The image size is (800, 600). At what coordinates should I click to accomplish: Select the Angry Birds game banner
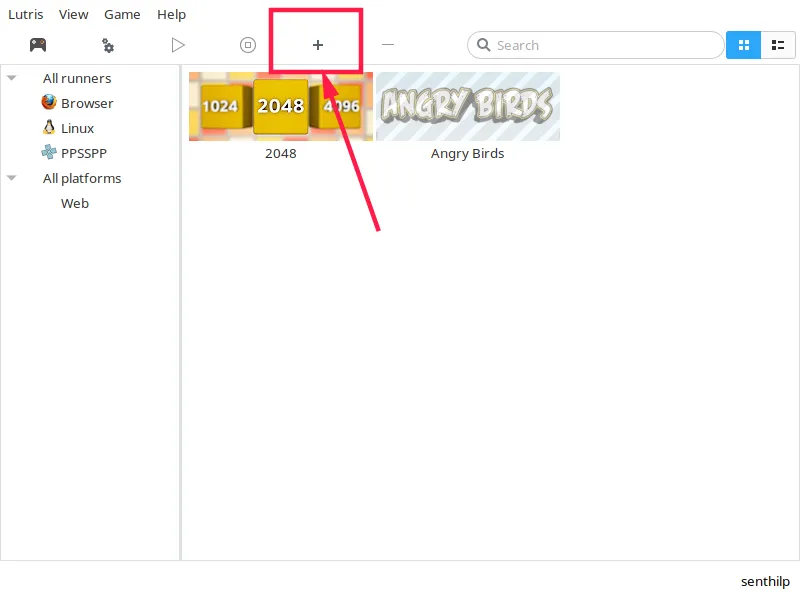pyautogui.click(x=468, y=106)
